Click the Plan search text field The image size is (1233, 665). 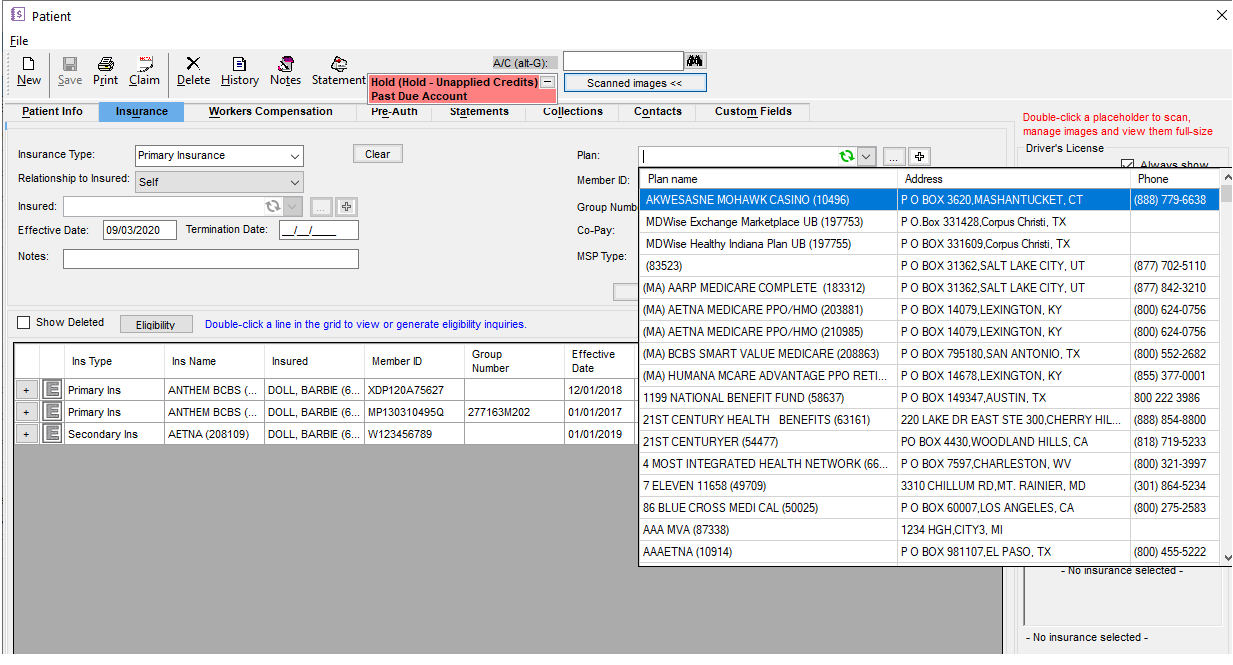[738, 156]
